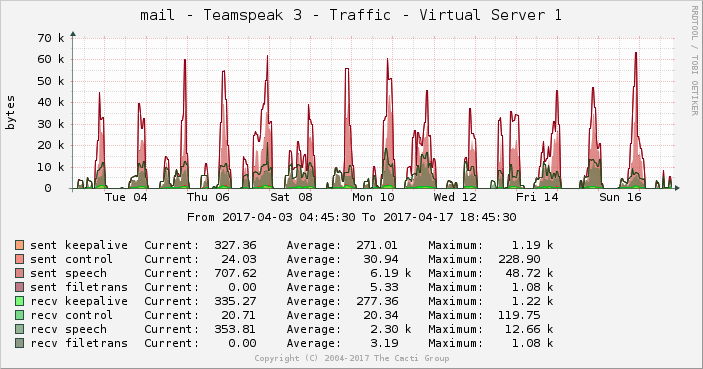Click the Cacti Group copyright text
703x369 pixels.
[352, 358]
